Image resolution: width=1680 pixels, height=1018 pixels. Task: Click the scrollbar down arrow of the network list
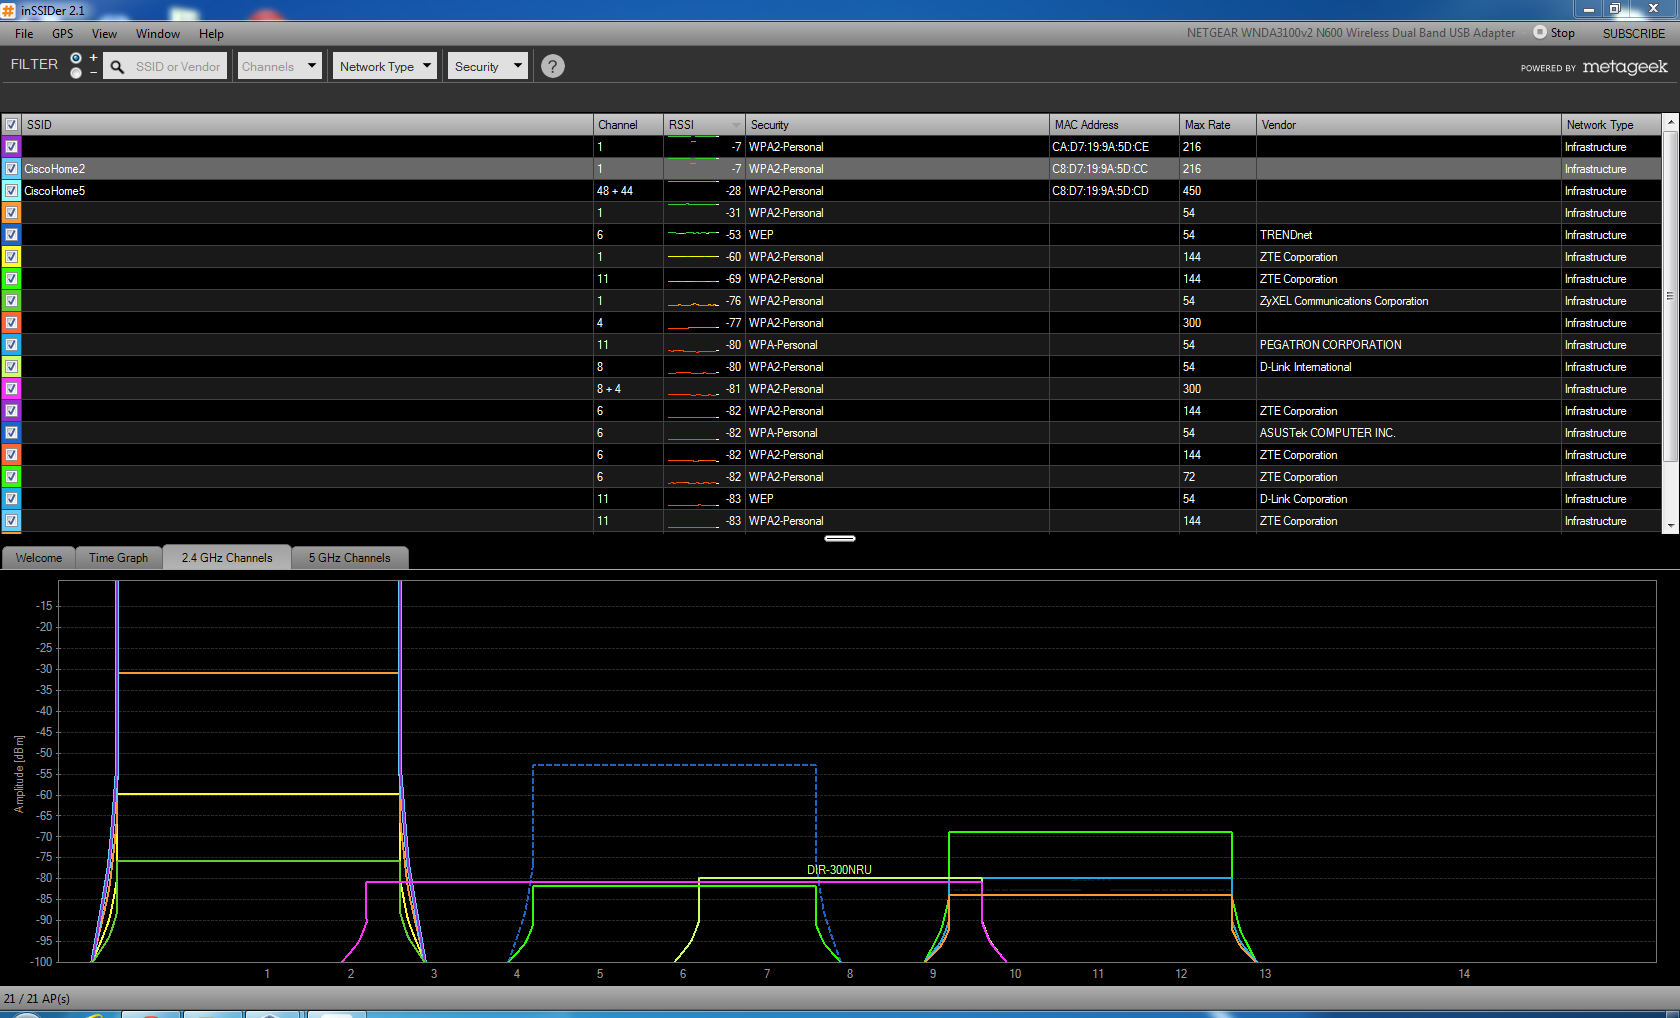point(1670,526)
